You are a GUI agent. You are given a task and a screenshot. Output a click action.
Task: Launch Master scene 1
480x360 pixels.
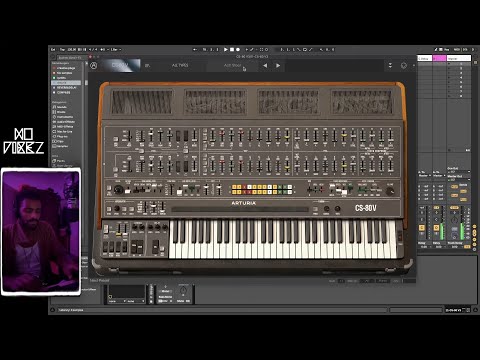coord(450,64)
